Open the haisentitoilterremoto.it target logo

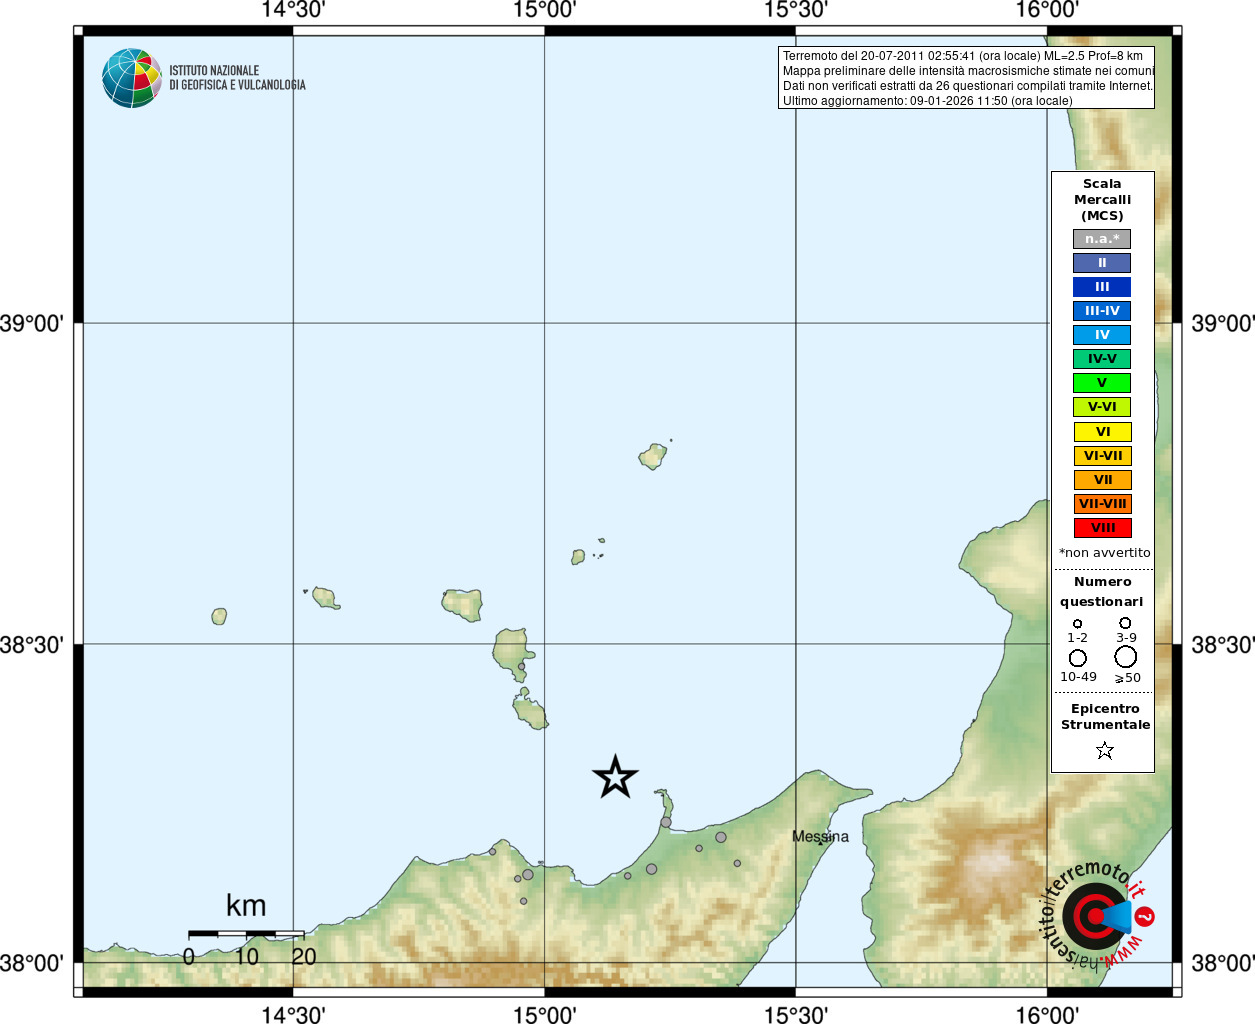pos(1097,915)
